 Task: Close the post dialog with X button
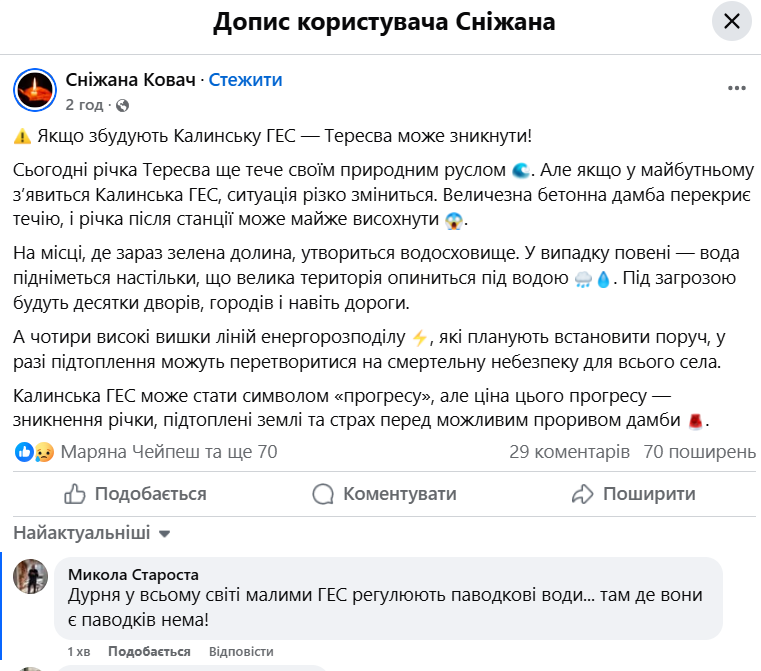(x=732, y=21)
